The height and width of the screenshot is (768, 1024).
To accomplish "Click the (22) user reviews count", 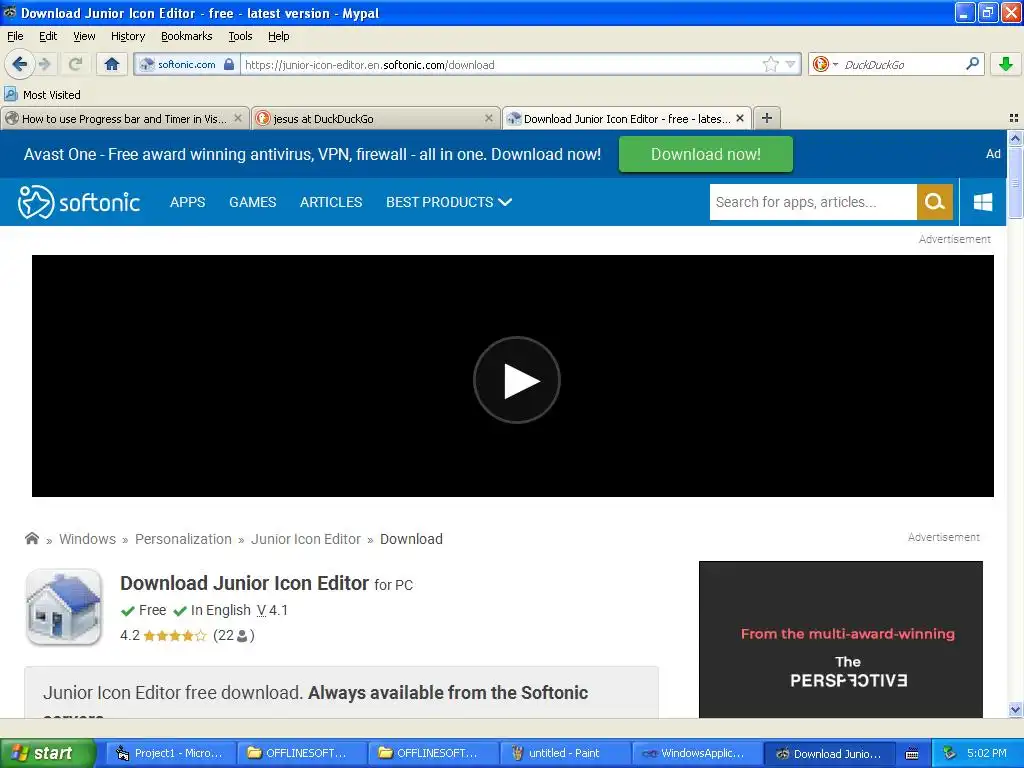I will pos(234,635).
